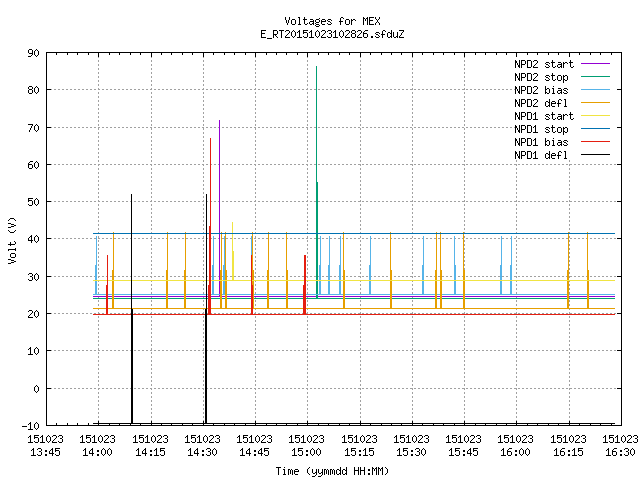Click the x-axis label 151023 14:00
Screen dimensions: 640x480
pyautogui.click(x=98, y=445)
